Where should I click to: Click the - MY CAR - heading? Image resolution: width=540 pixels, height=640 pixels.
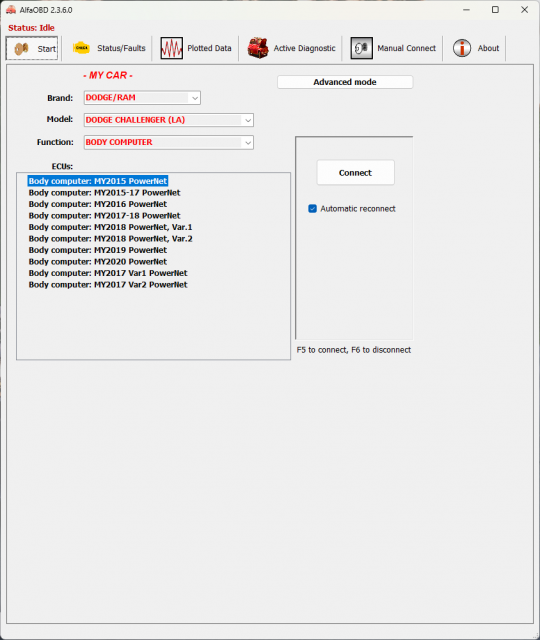pos(108,76)
